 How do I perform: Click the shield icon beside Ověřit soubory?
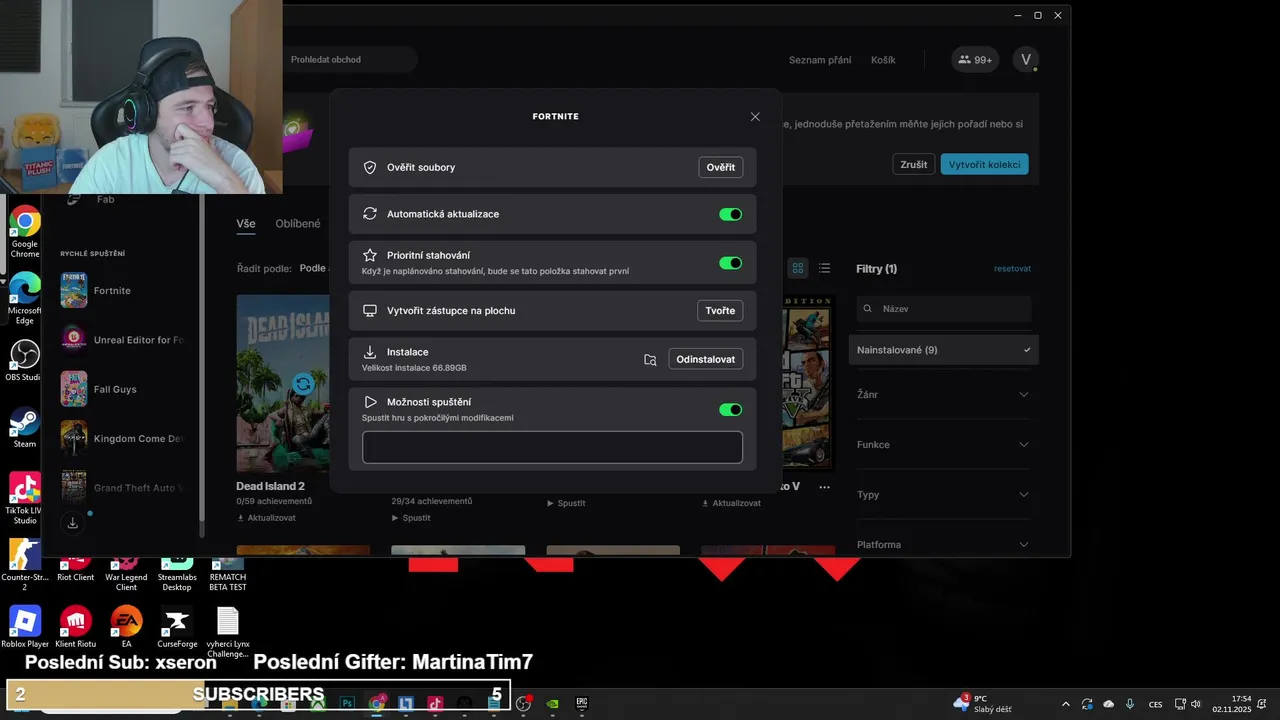[x=370, y=167]
